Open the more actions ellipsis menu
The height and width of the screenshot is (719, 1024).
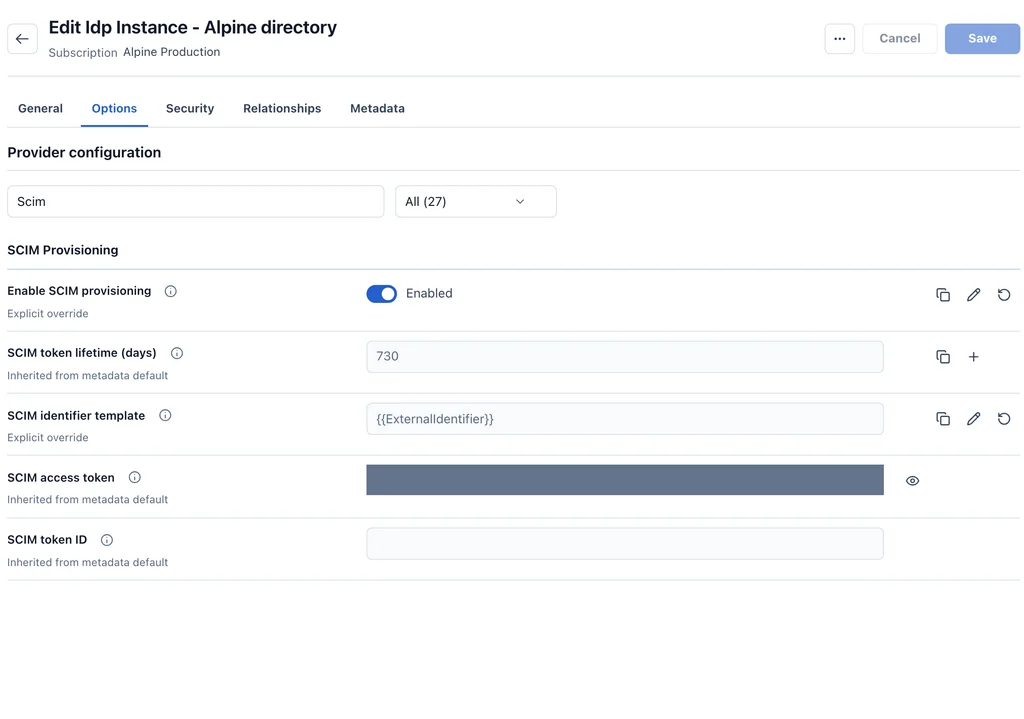click(839, 39)
